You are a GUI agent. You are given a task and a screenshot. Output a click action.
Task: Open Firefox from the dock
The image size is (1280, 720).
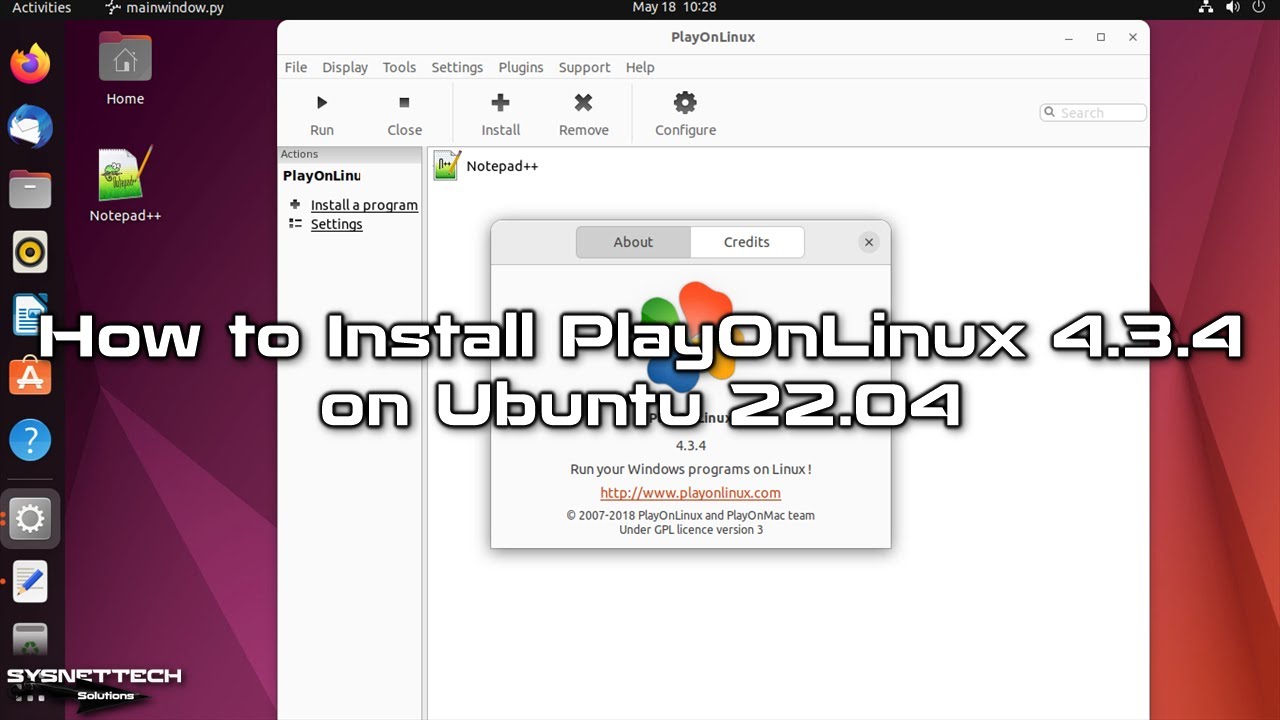coord(30,65)
